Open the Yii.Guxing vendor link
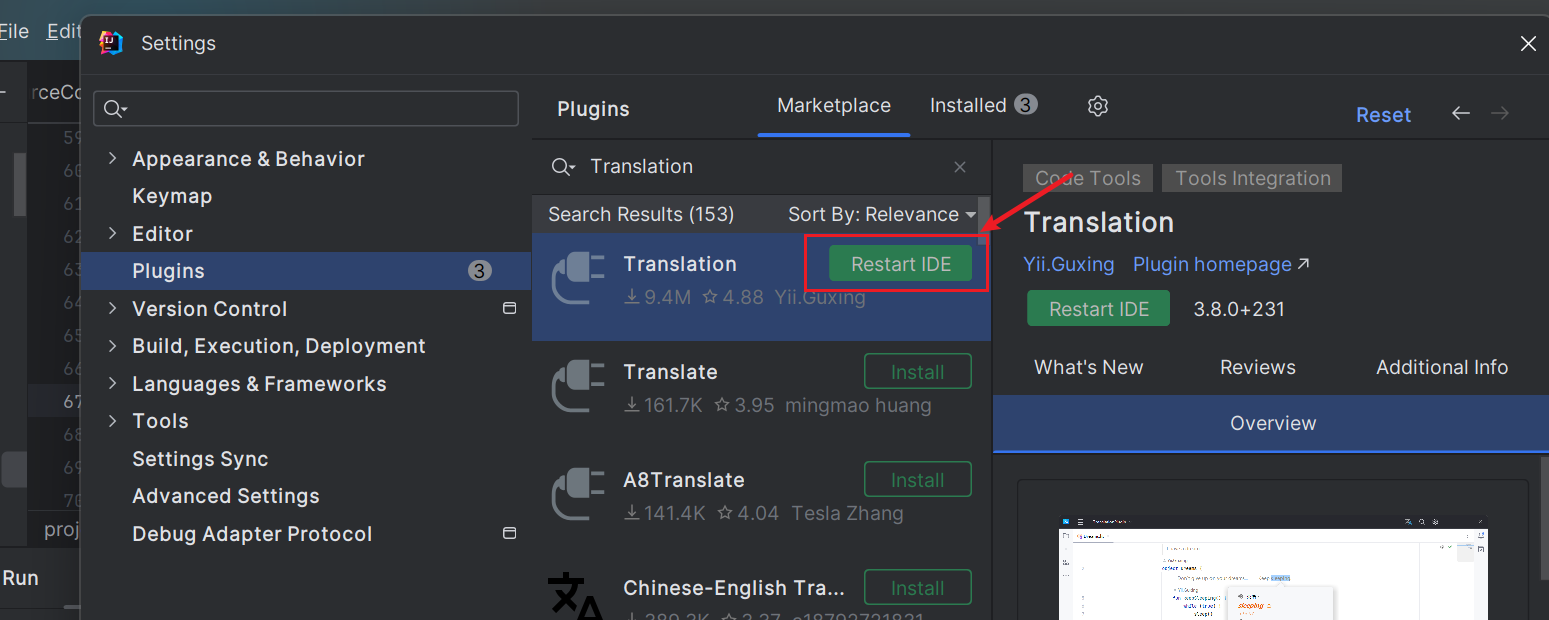 click(1068, 264)
